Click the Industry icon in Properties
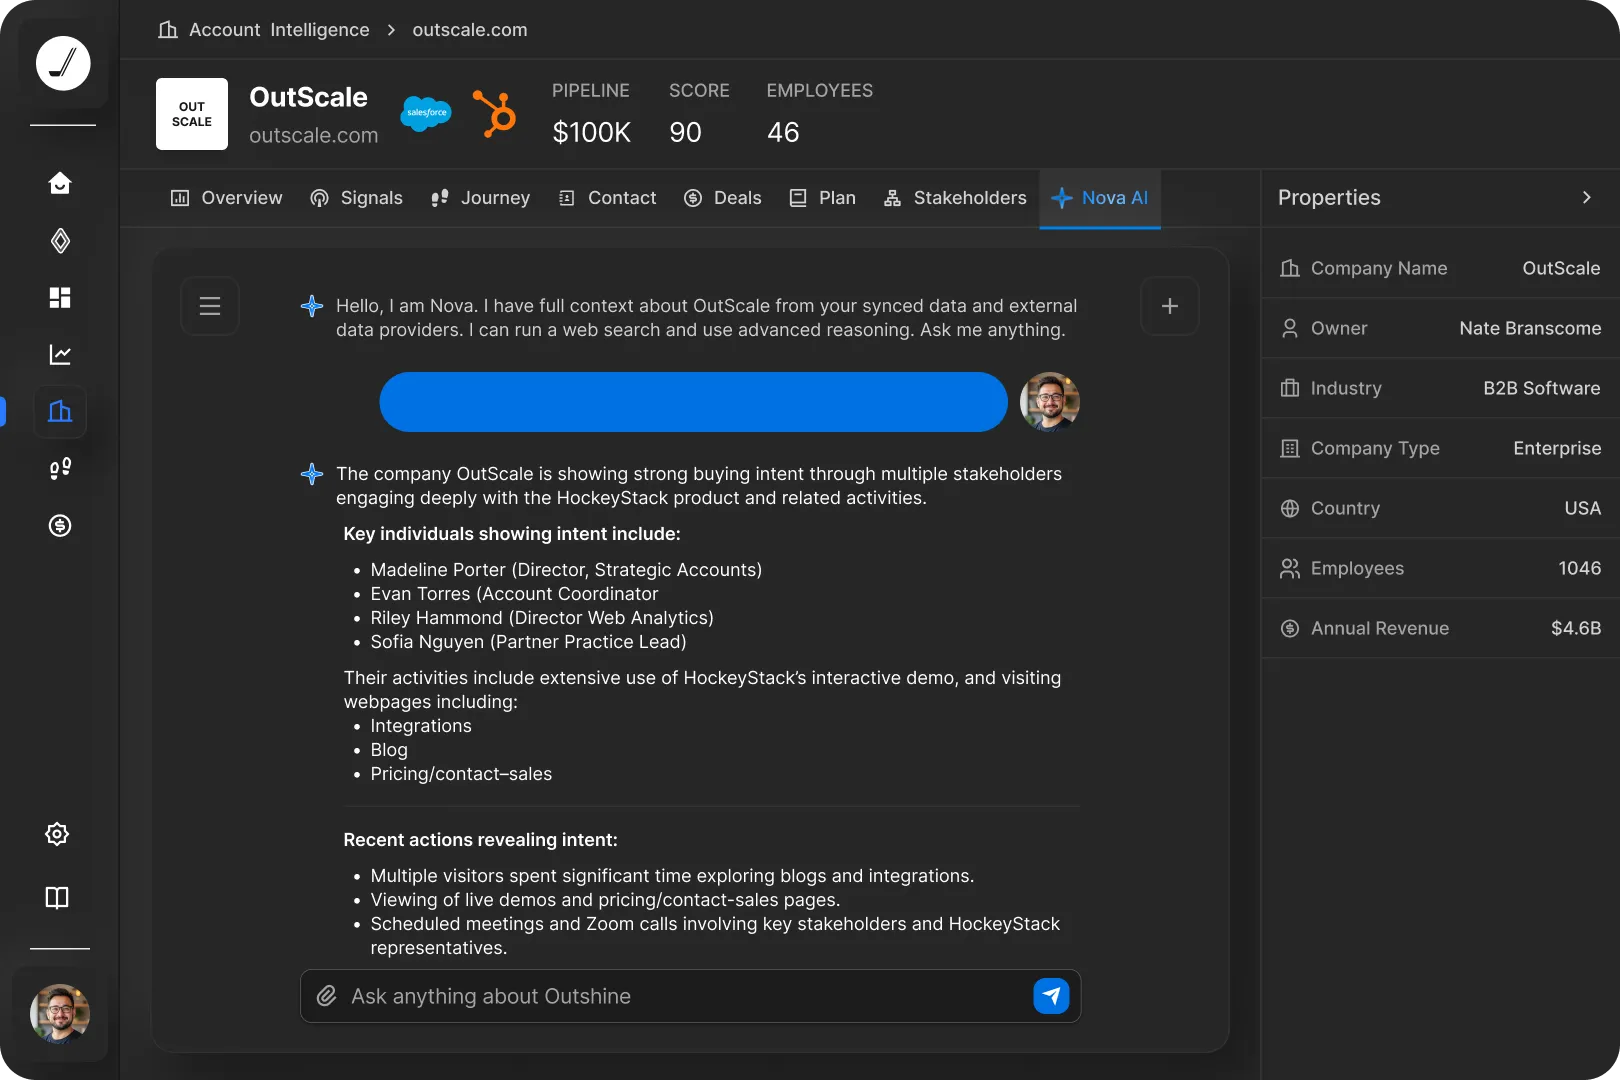Viewport: 1620px width, 1080px height. 1290,388
